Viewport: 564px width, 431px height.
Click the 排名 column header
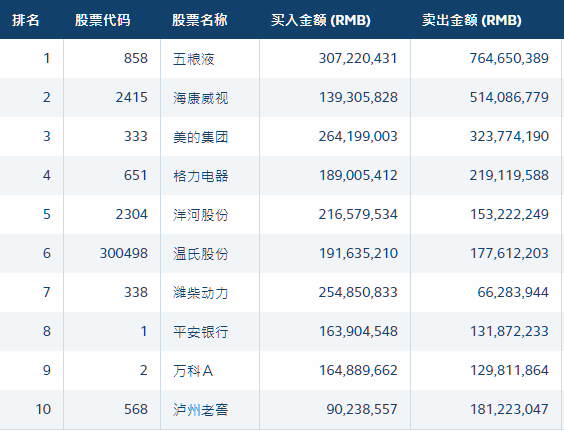coord(26,20)
